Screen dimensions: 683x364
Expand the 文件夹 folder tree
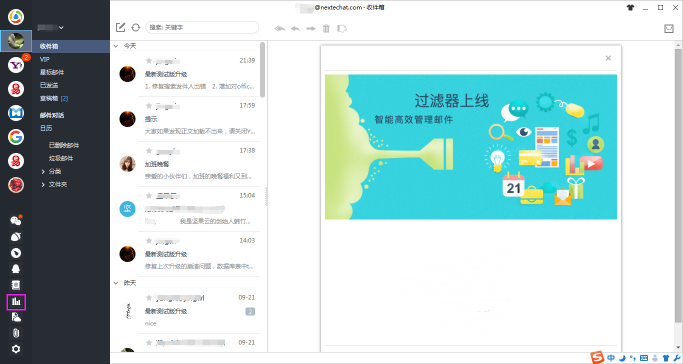pyautogui.click(x=43, y=185)
